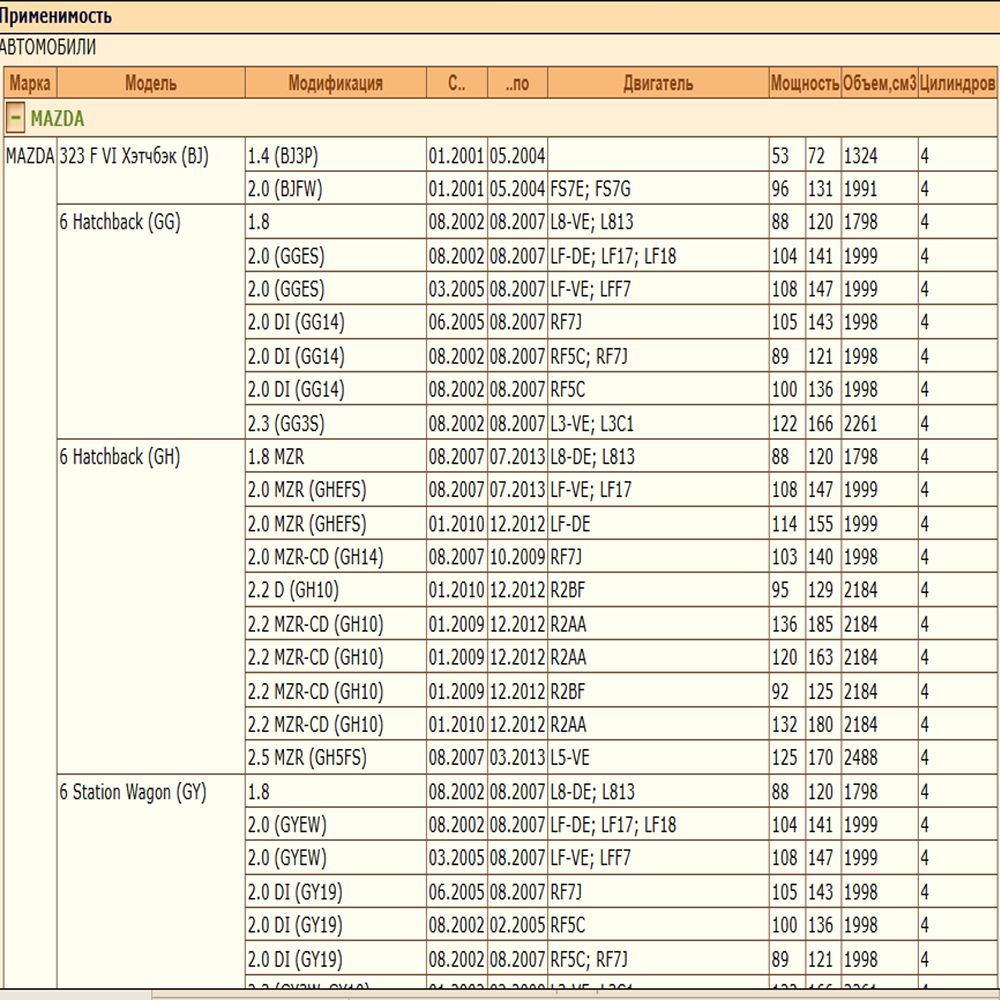1000x1000 pixels.
Task: Click engine cell L8-DE; L813 in 1.8 MZR row
Action: [x=658, y=456]
